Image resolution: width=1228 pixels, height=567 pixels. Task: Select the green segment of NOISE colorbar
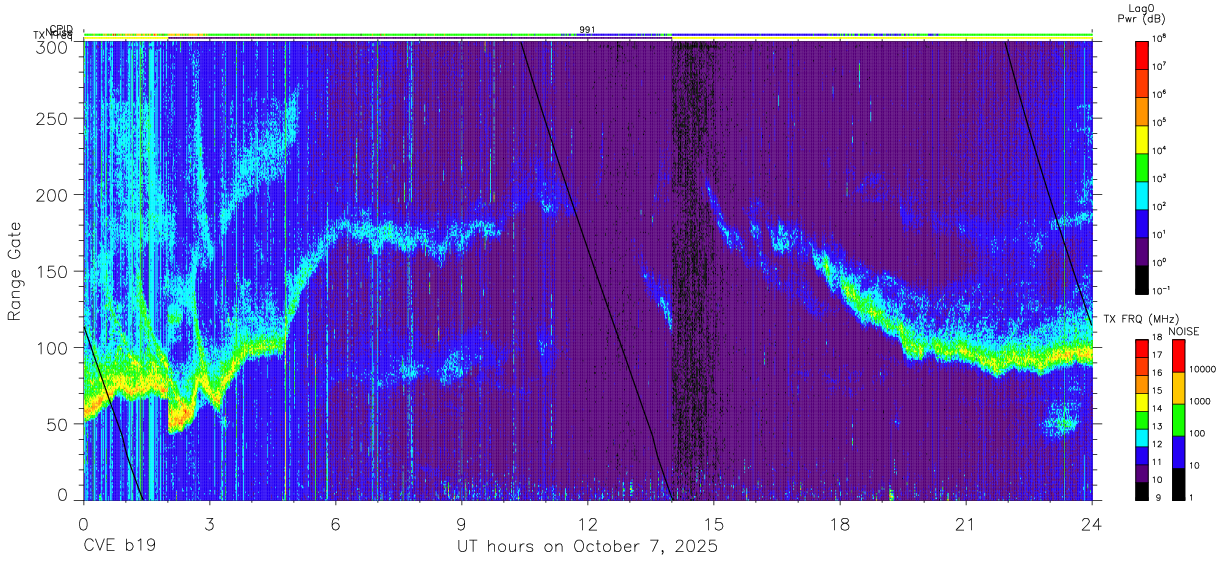click(1177, 419)
